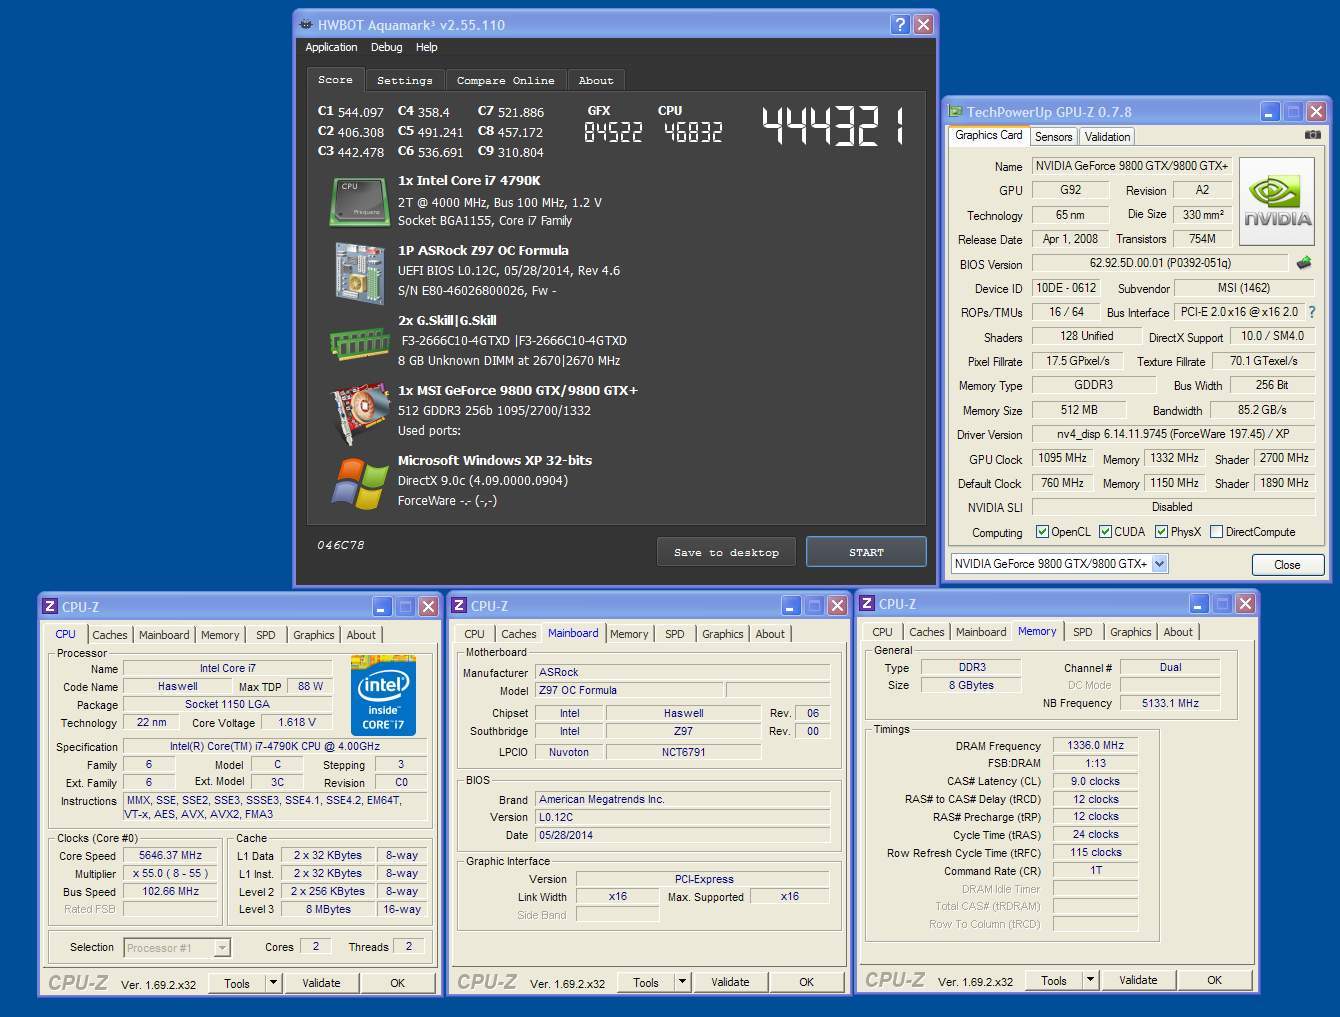Viewport: 1340px width, 1017px height.
Task: Toggle the CUDA checkbox in GPU-Z
Action: [1105, 532]
